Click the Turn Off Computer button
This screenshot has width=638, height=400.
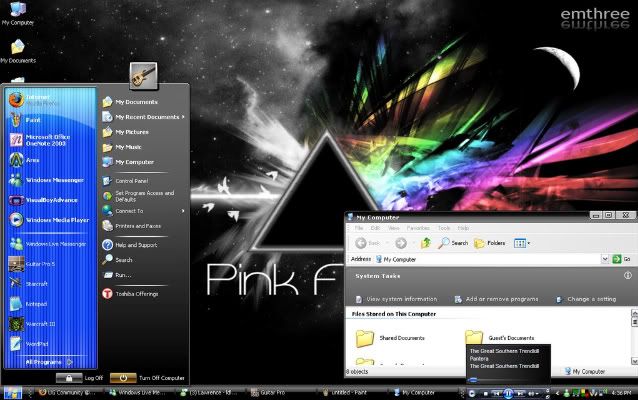coord(147,378)
